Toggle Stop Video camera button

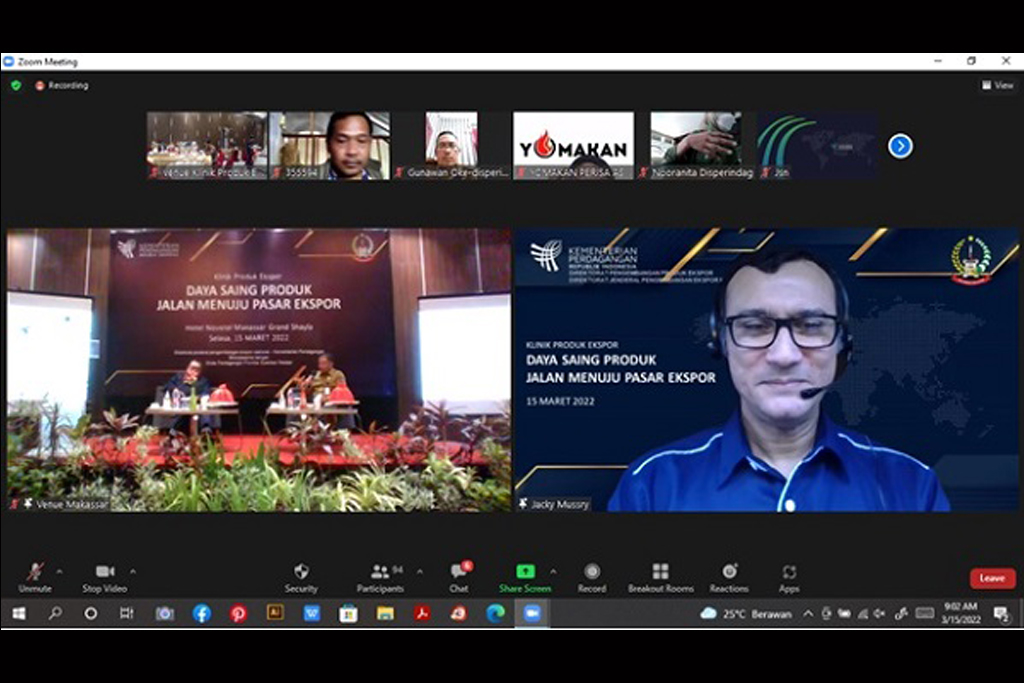pyautogui.click(x=105, y=572)
